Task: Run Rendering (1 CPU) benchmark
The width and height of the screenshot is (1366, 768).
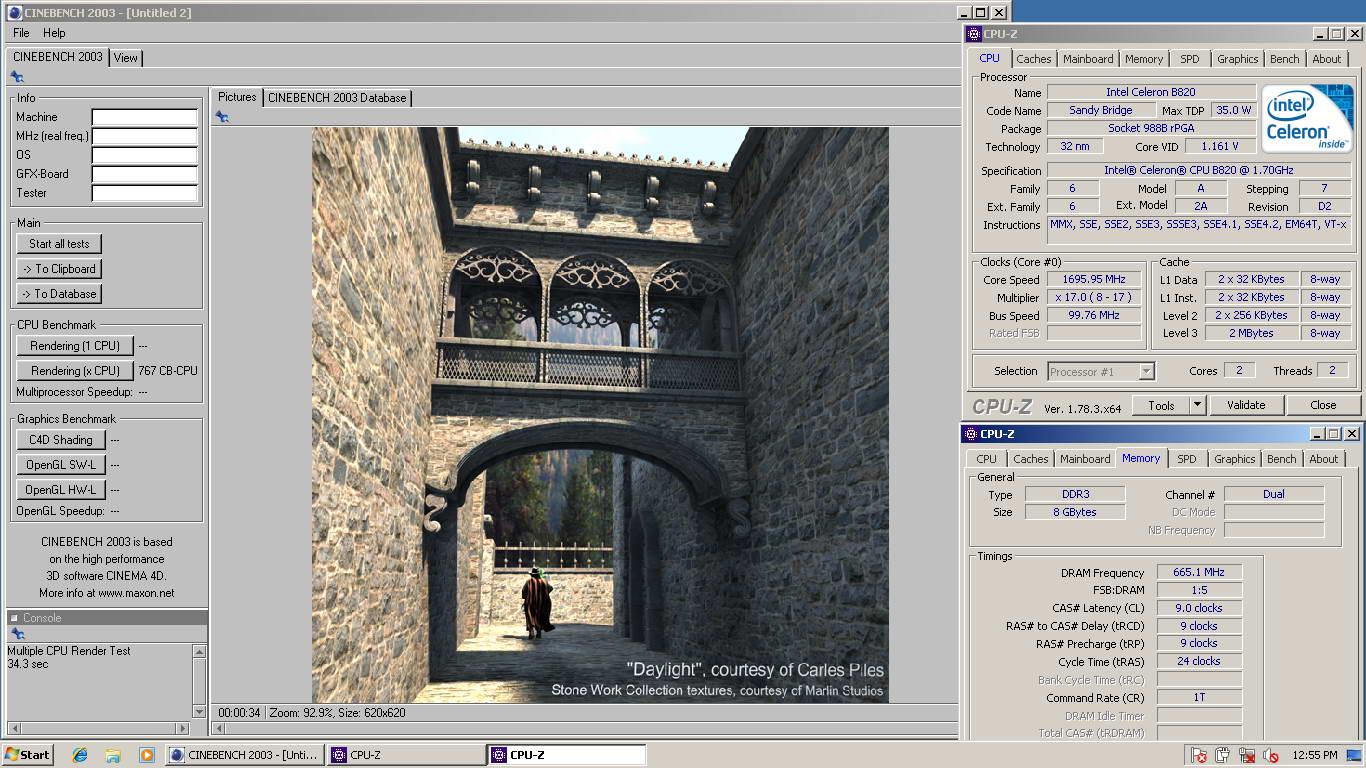Action: [75, 346]
